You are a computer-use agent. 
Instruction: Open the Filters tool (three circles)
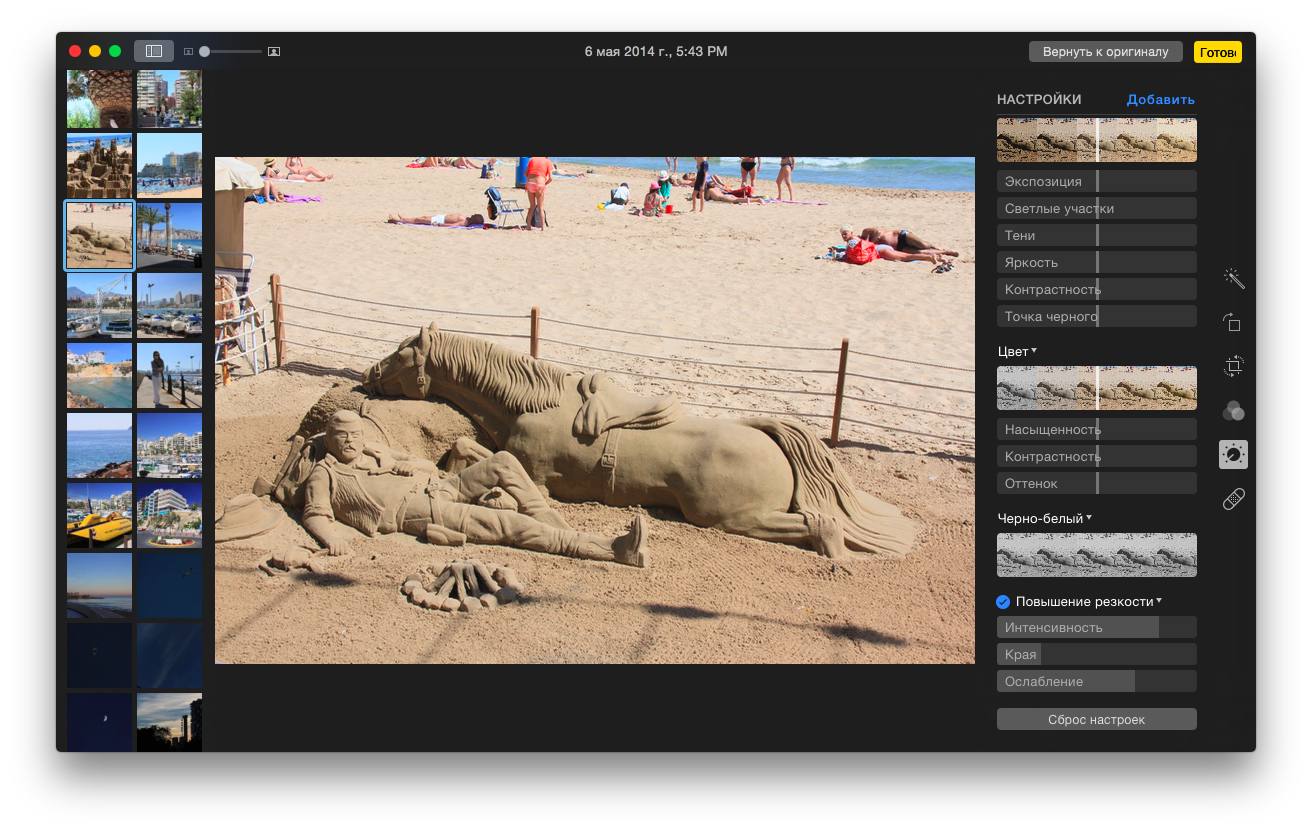pos(1233,410)
